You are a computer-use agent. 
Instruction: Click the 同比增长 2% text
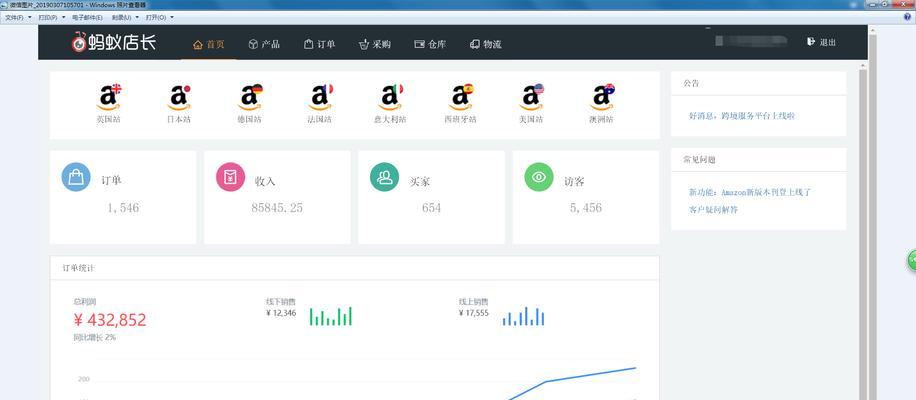click(94, 338)
